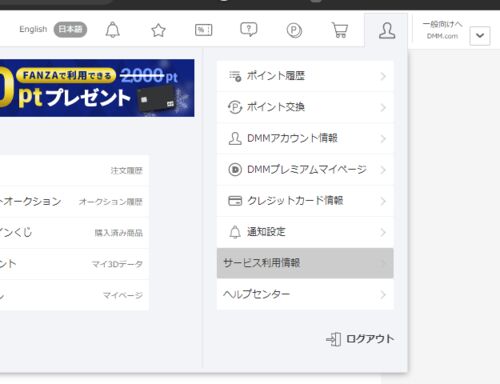
Task: Expand the 一般向けへ DMM.com dropdown arrow
Action: (x=480, y=35)
